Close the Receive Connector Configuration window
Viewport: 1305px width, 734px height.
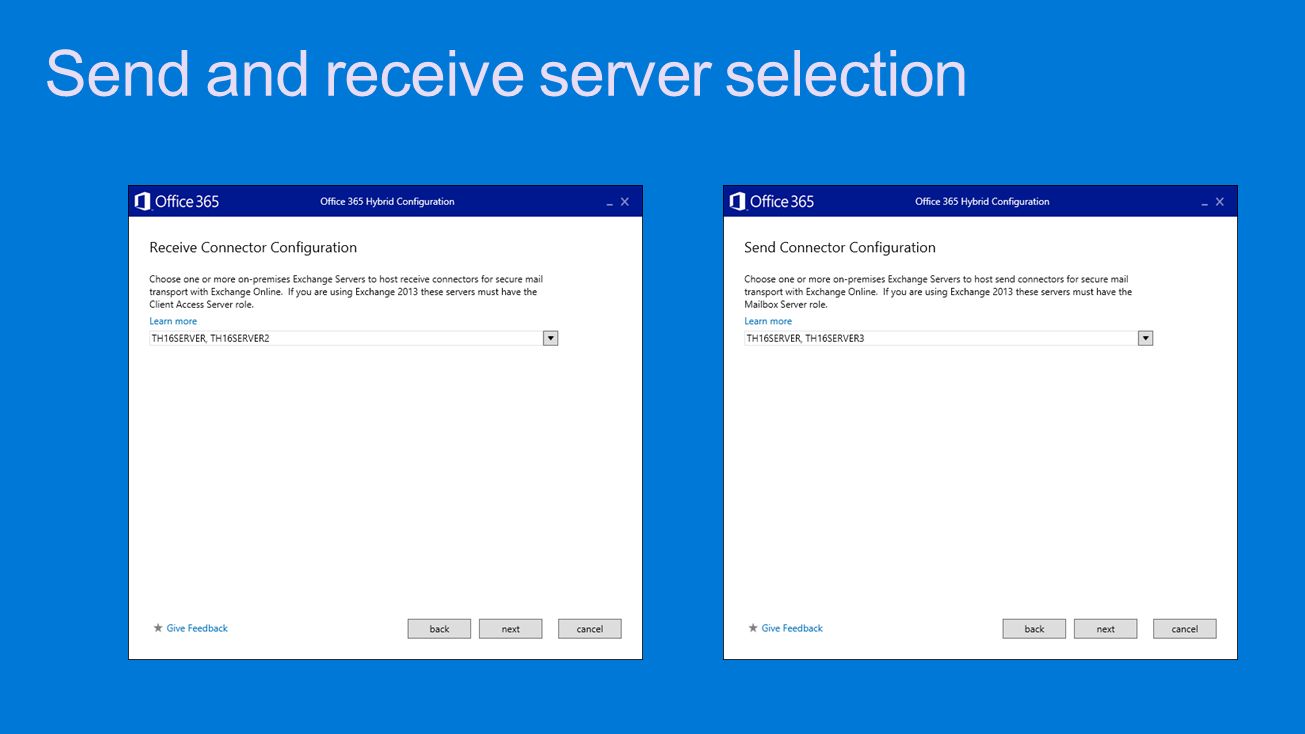point(625,202)
